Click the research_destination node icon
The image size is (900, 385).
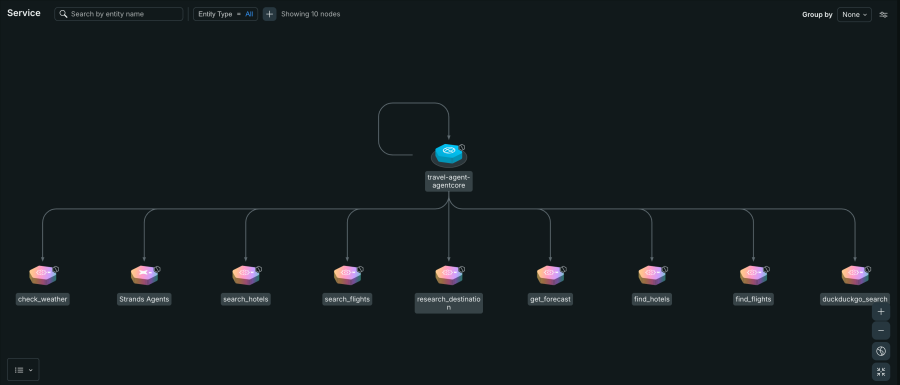pyautogui.click(x=449, y=275)
